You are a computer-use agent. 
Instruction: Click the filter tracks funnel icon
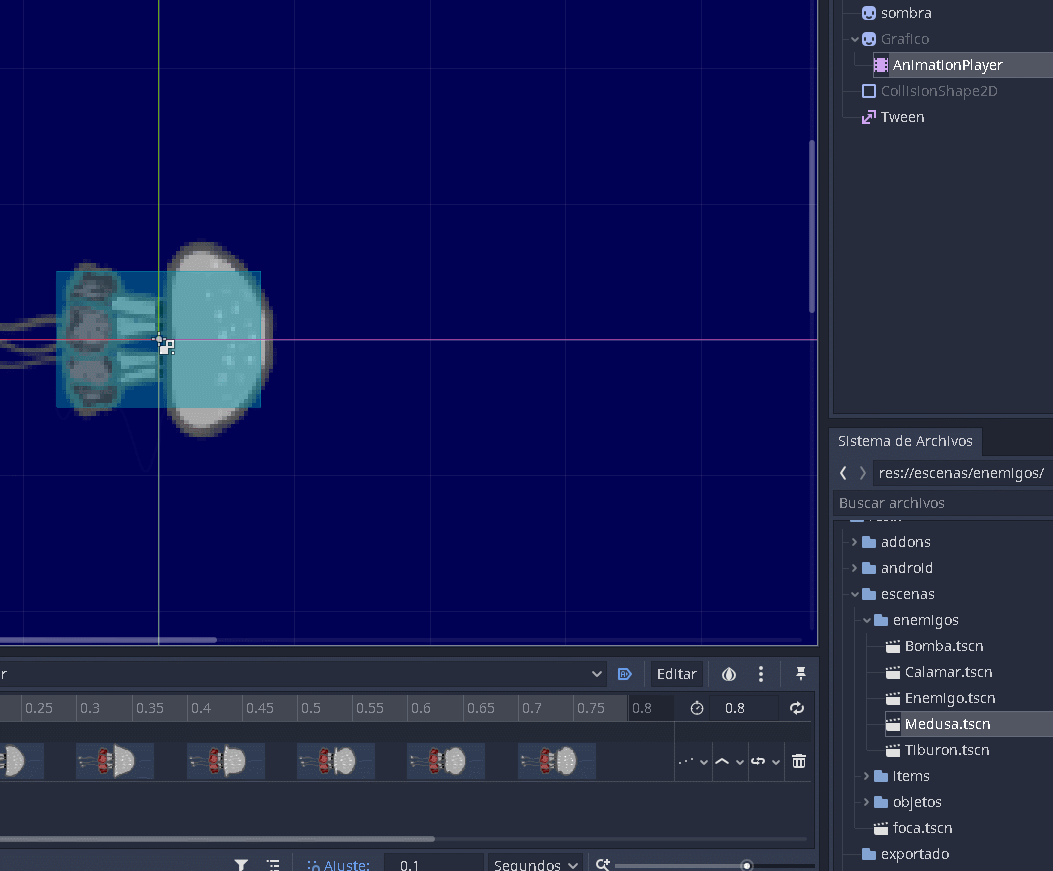tap(240, 864)
